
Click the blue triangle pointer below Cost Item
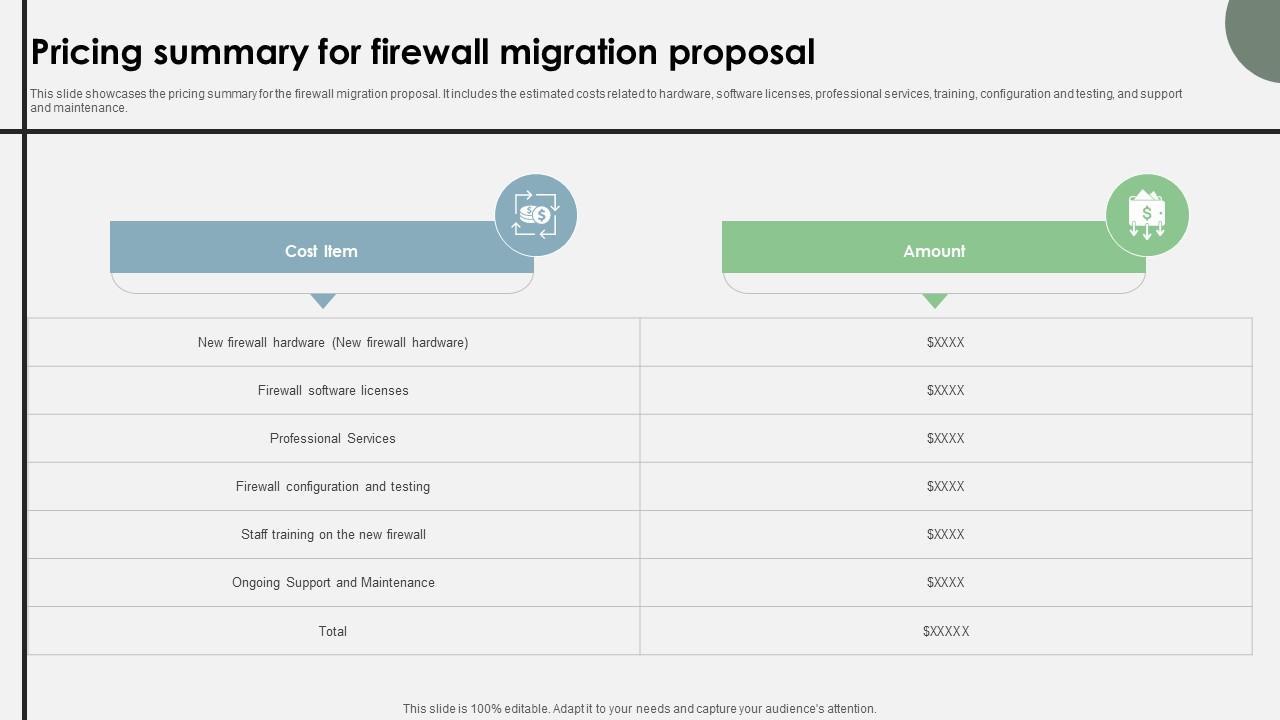[x=323, y=300]
